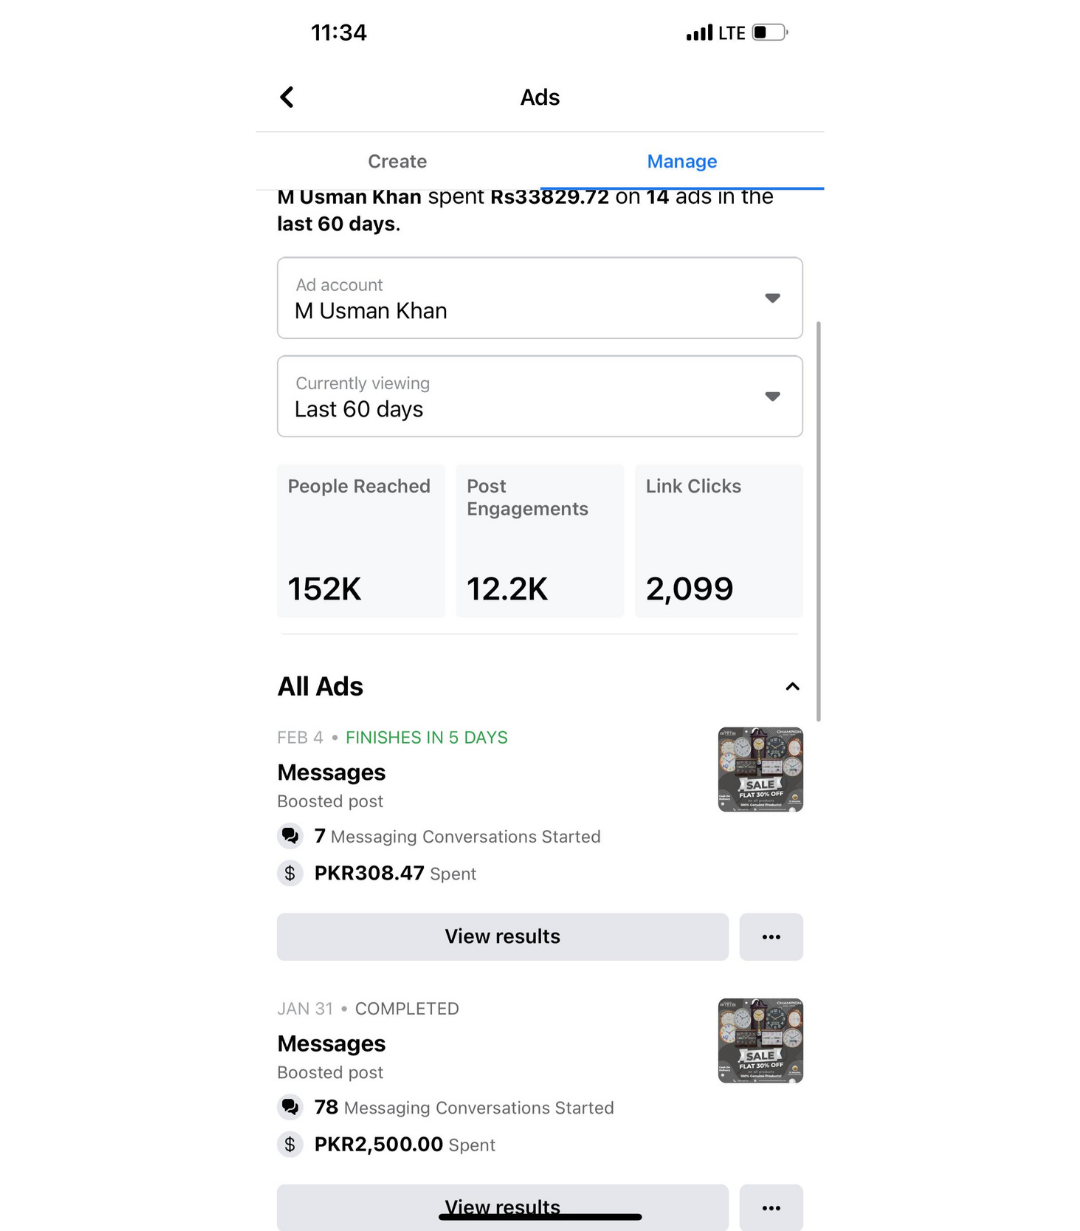Tap the chat bubble icon beside 7 conversations
This screenshot has width=1080, height=1231.
tap(290, 836)
